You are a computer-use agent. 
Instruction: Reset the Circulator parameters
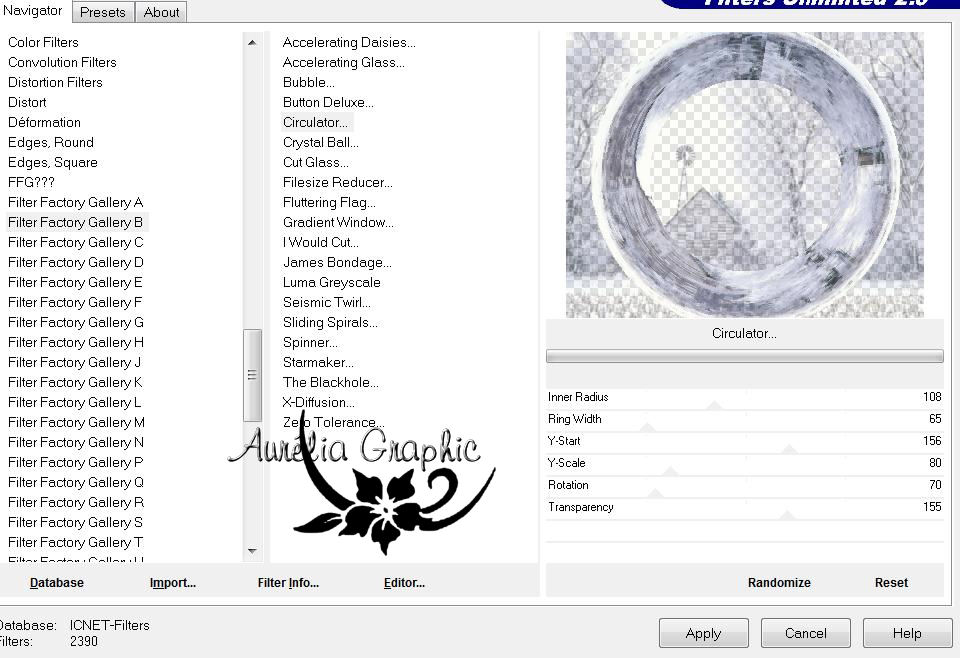[891, 582]
